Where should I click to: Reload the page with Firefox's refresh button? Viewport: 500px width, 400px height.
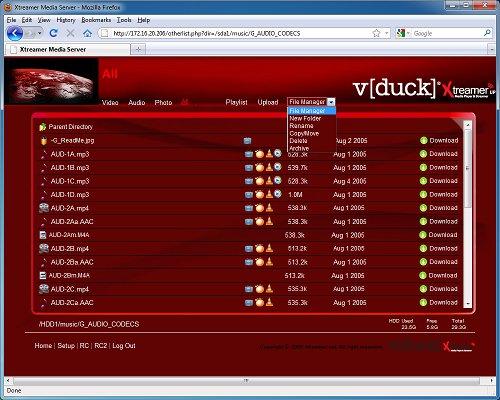click(x=54, y=33)
